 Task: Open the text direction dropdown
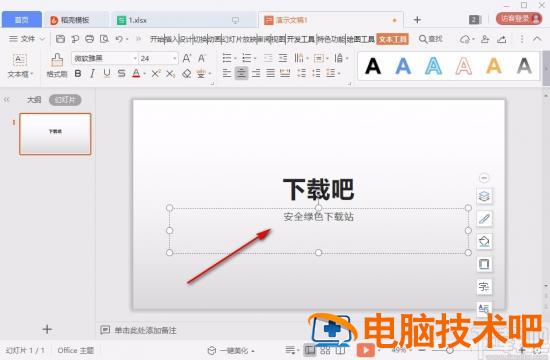point(301,58)
